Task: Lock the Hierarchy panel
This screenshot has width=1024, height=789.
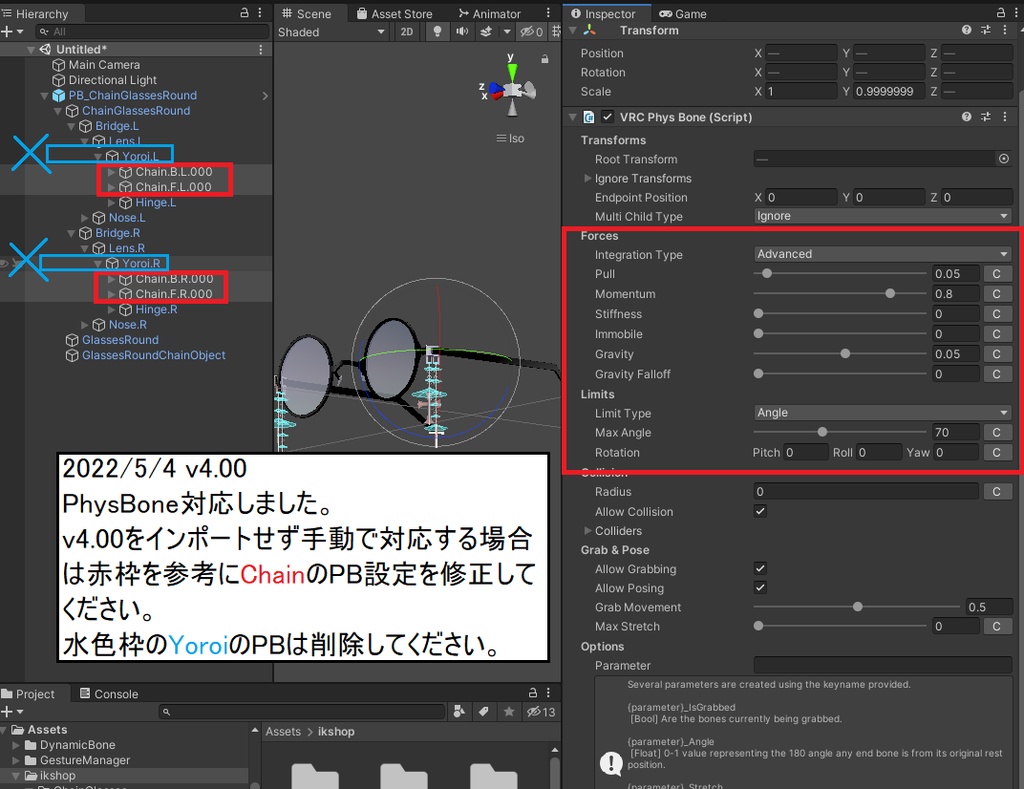Action: click(244, 13)
